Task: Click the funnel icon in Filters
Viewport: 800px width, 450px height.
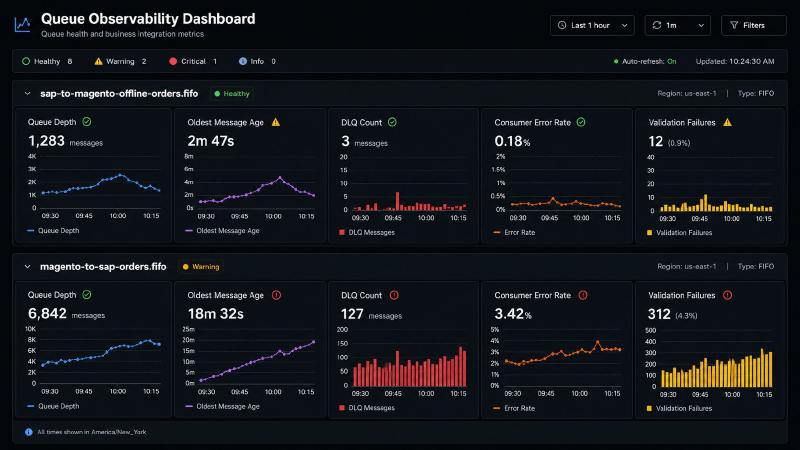Action: click(x=734, y=25)
